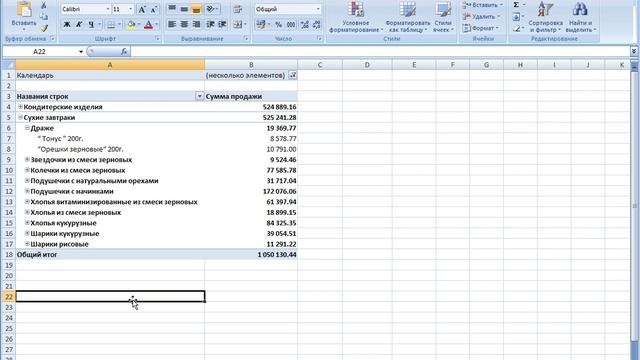The height and width of the screenshot is (360, 640).
Task: Click the cell borders icon
Action: pyautogui.click(x=111, y=25)
